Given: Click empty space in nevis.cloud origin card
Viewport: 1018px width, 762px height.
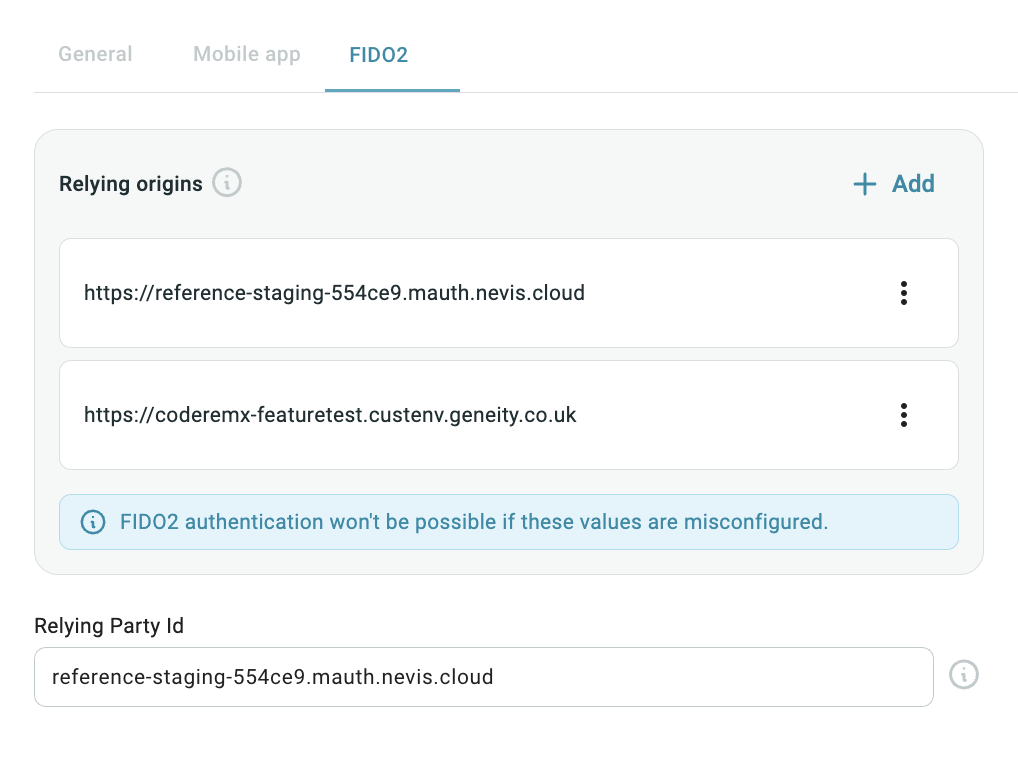Looking at the screenshot, I should click(730, 293).
